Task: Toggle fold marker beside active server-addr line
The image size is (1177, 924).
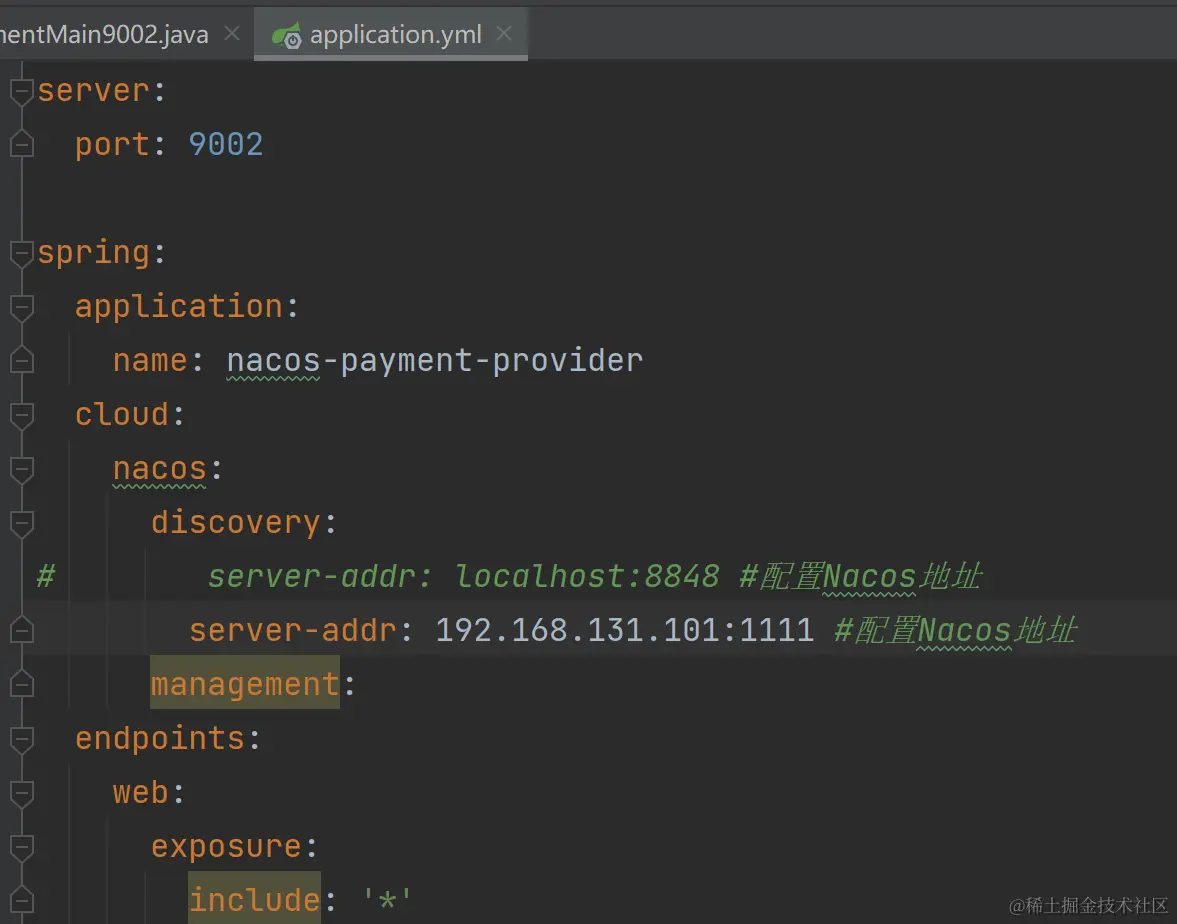Action: coord(22,631)
